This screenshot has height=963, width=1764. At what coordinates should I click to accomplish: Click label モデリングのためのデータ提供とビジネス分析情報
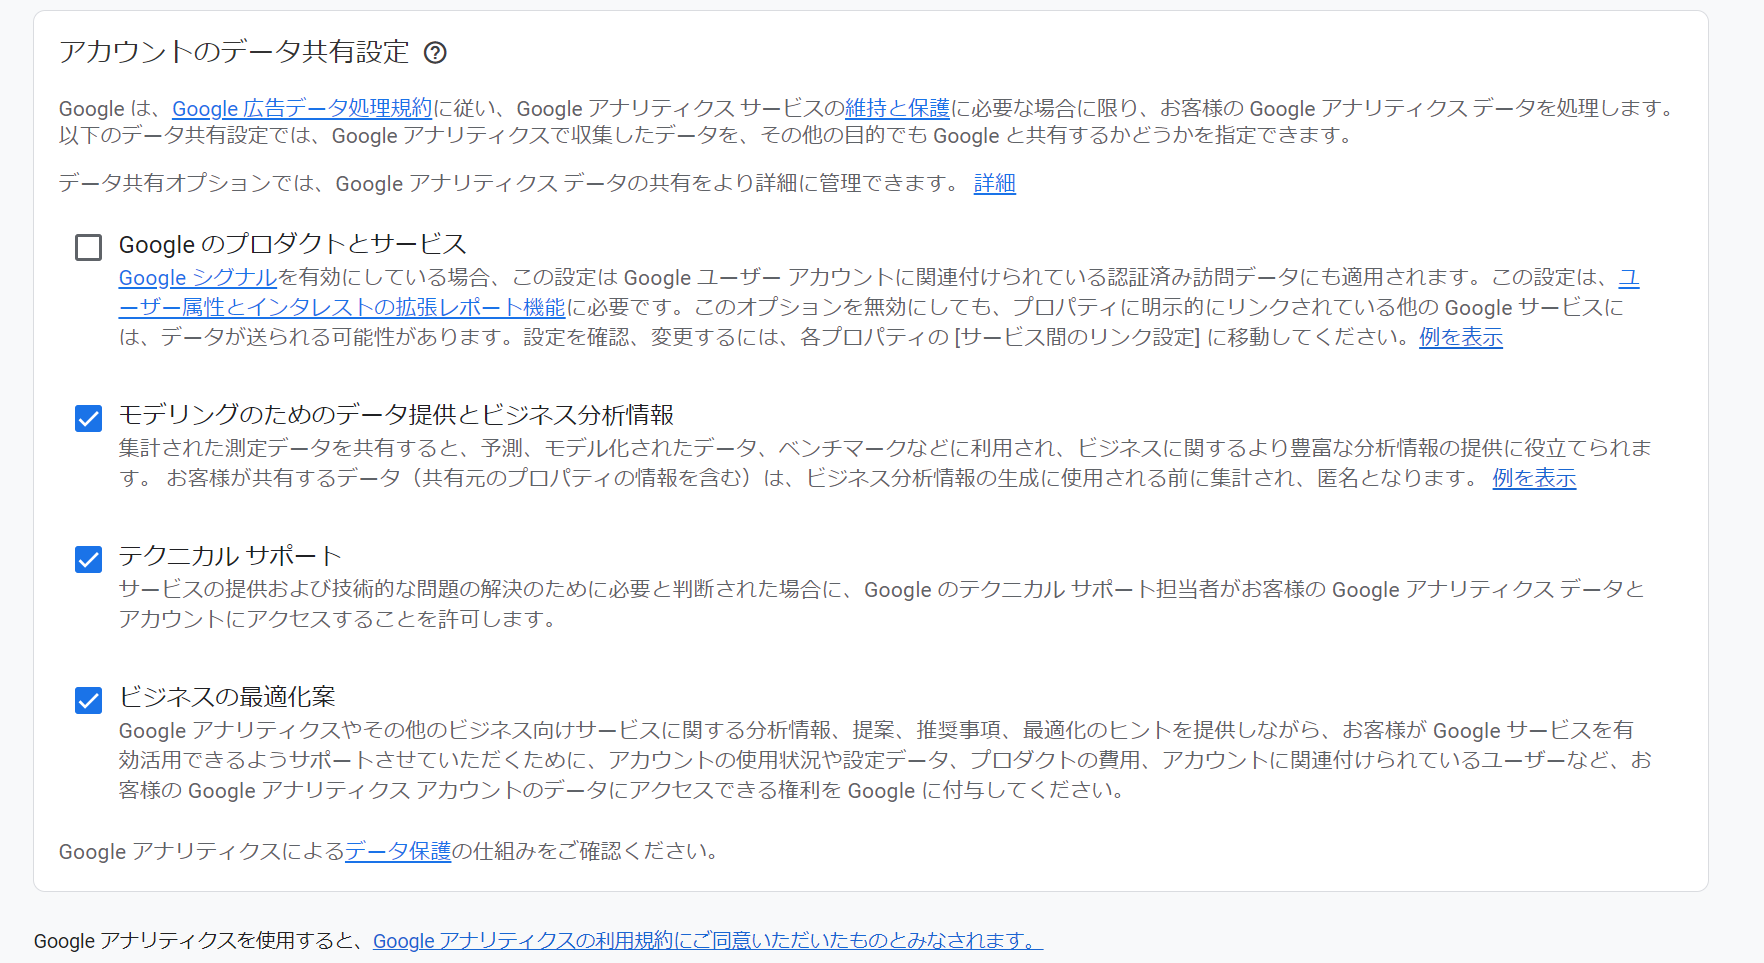click(396, 414)
